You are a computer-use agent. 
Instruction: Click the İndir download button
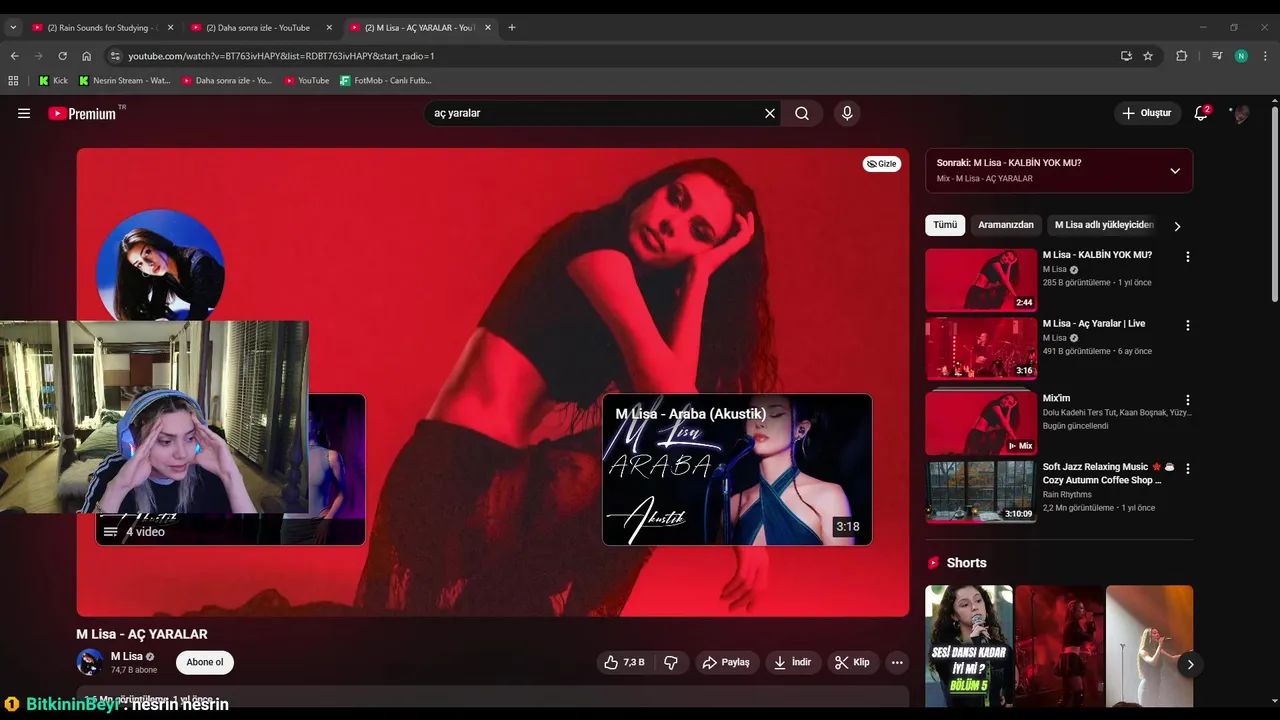[x=793, y=662]
